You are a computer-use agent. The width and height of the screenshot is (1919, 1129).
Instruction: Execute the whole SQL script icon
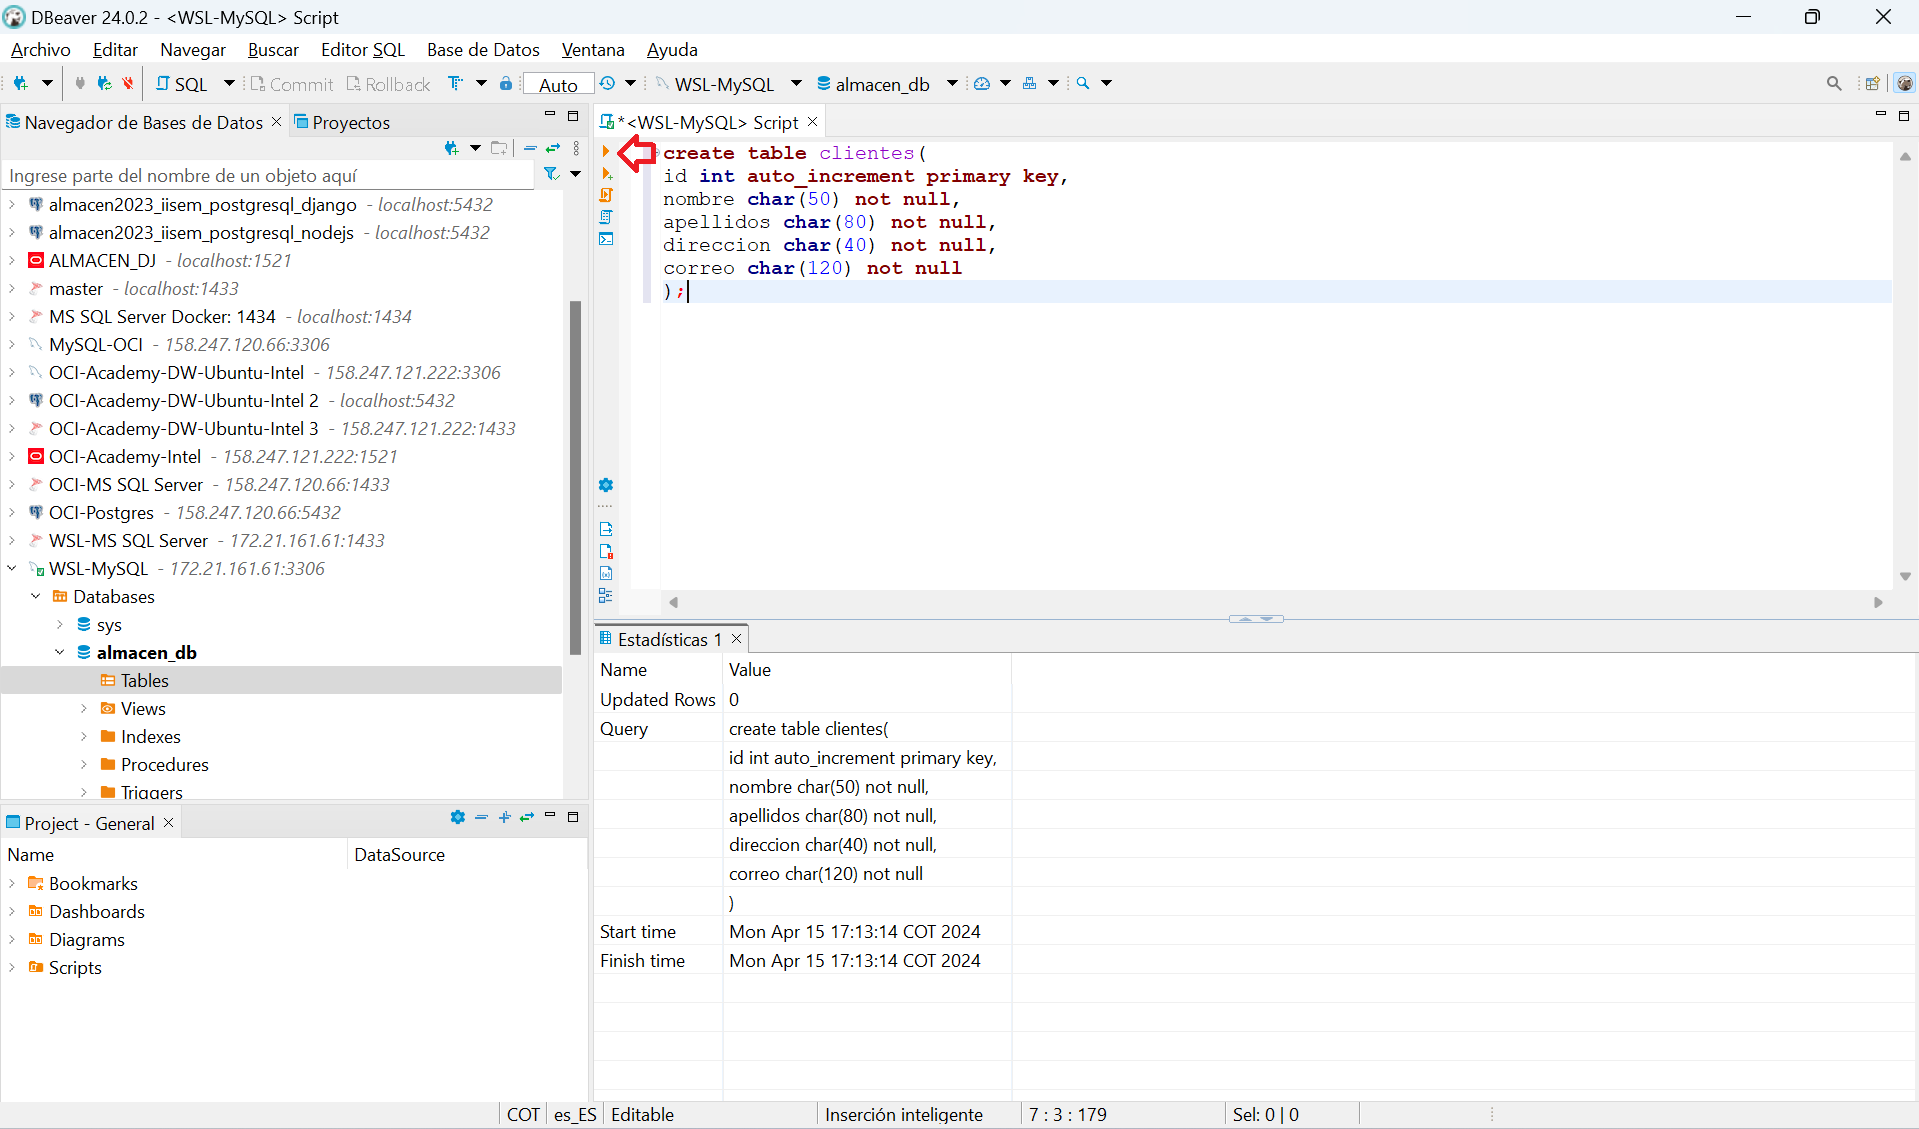coord(606,195)
